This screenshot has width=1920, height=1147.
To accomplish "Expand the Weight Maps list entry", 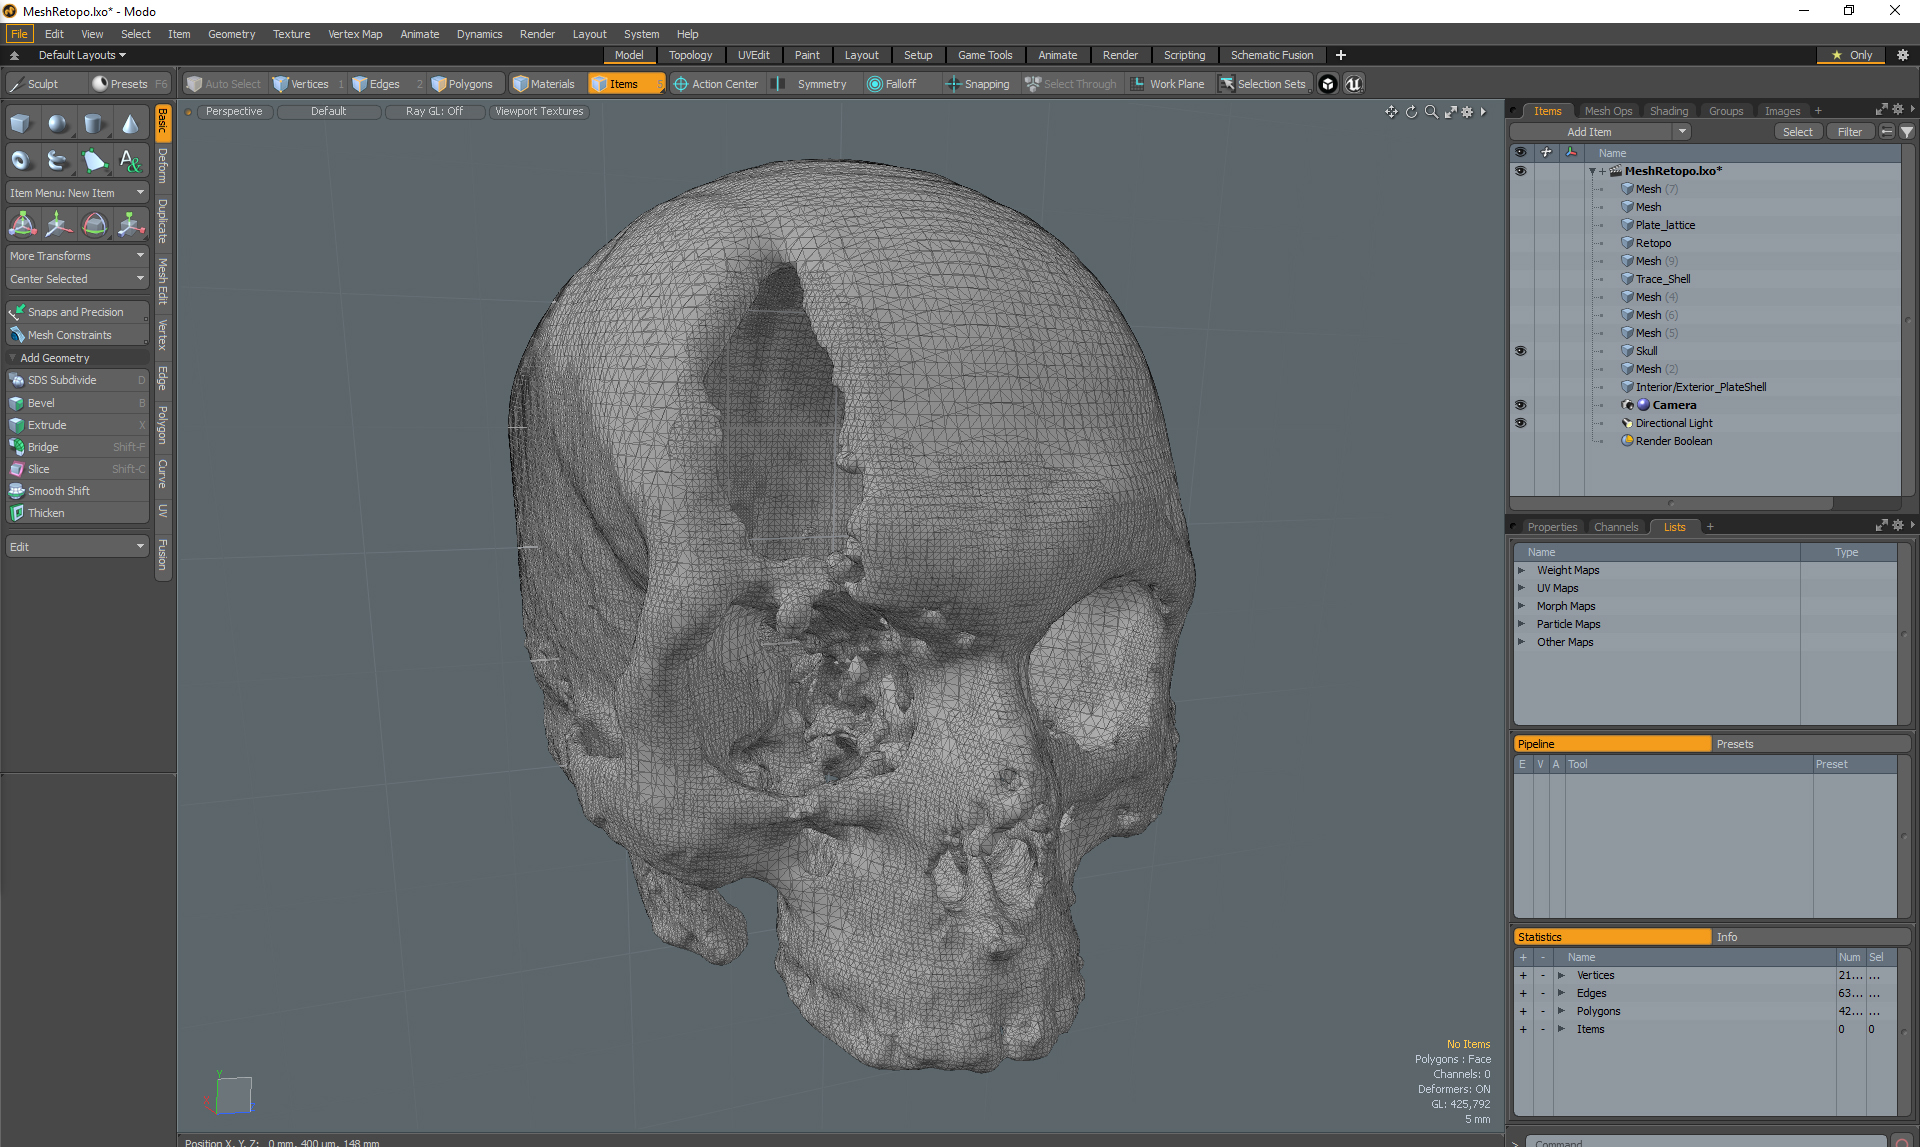I will (x=1521, y=570).
